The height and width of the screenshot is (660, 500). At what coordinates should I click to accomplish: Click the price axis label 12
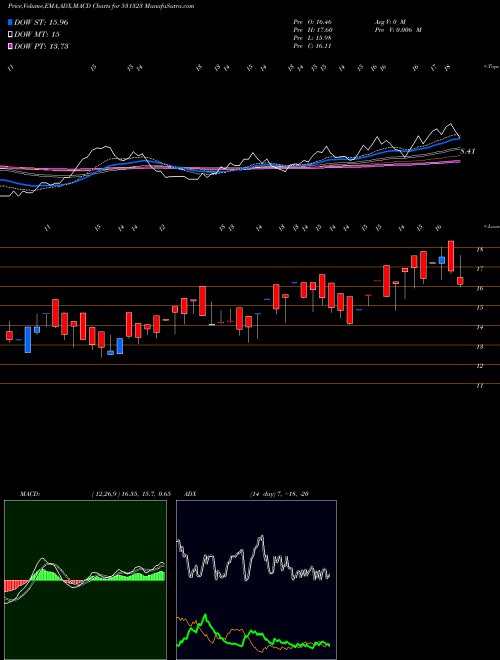tap(479, 366)
